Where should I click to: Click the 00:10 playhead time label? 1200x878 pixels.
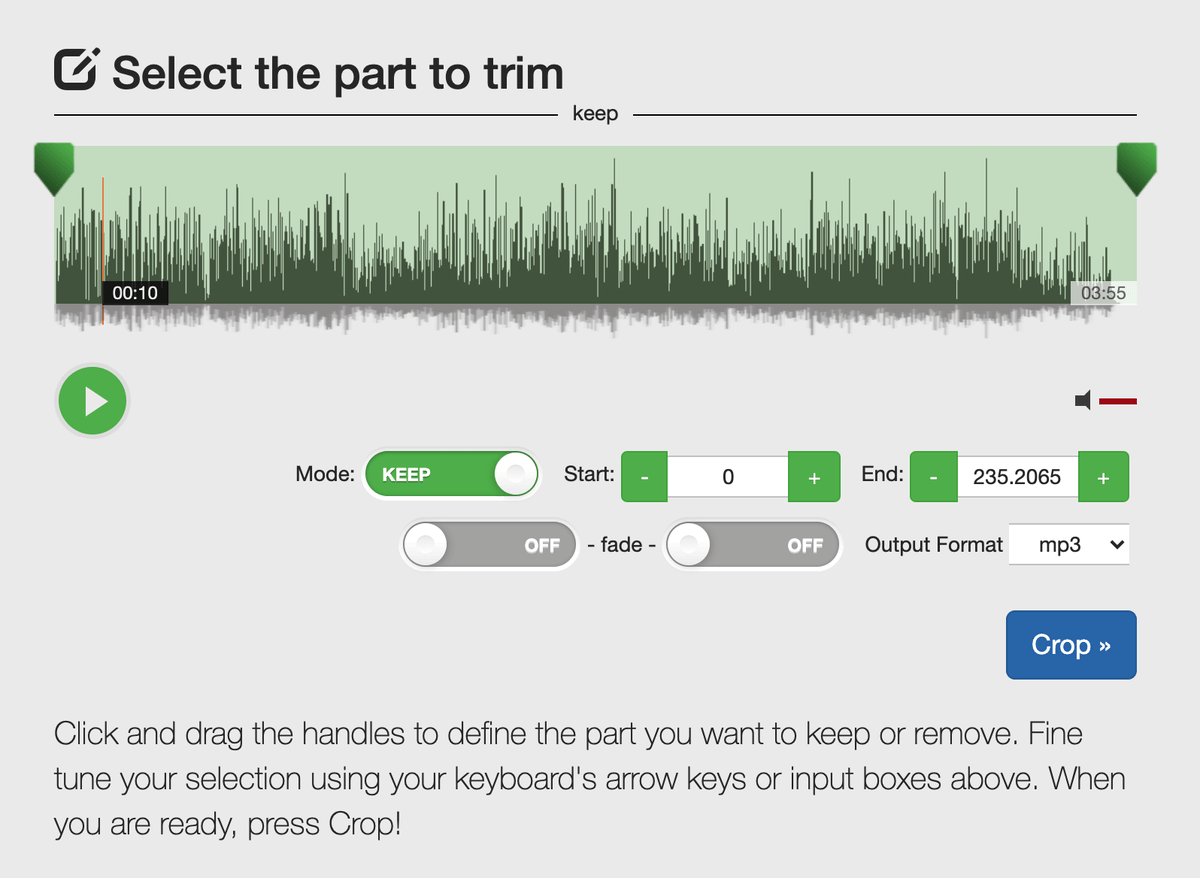click(135, 293)
